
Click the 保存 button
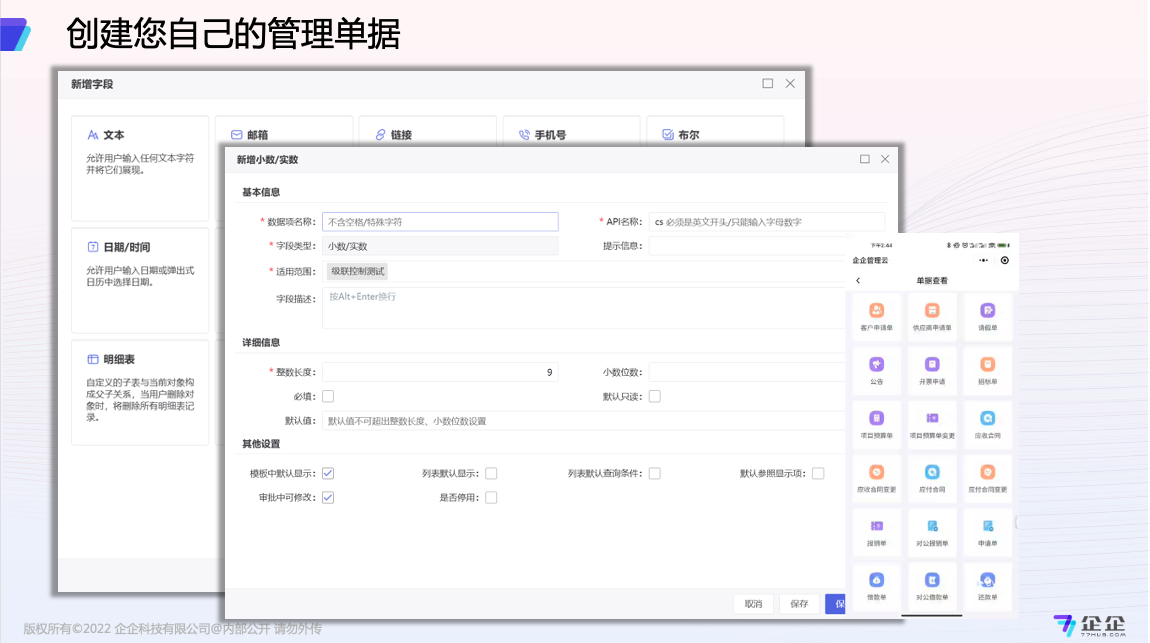799,604
